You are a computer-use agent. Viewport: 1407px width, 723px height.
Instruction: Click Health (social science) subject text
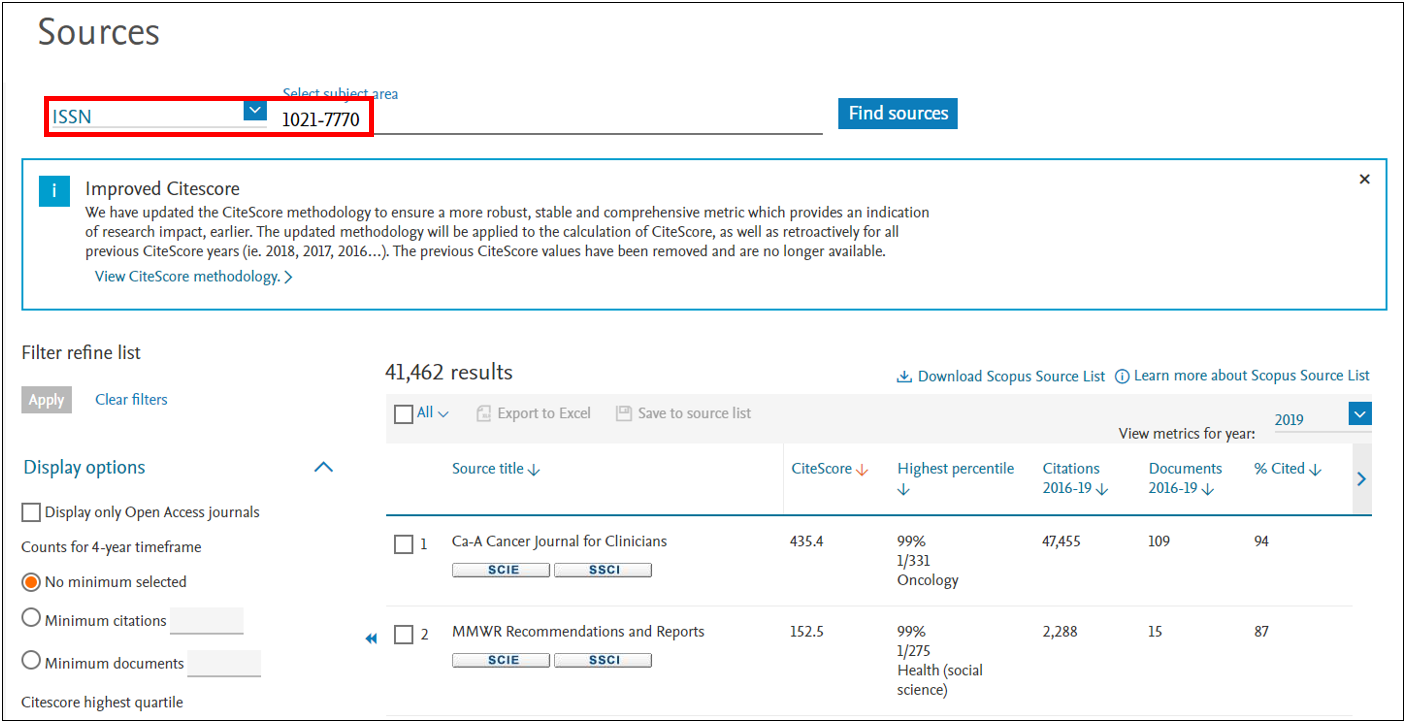(x=940, y=680)
